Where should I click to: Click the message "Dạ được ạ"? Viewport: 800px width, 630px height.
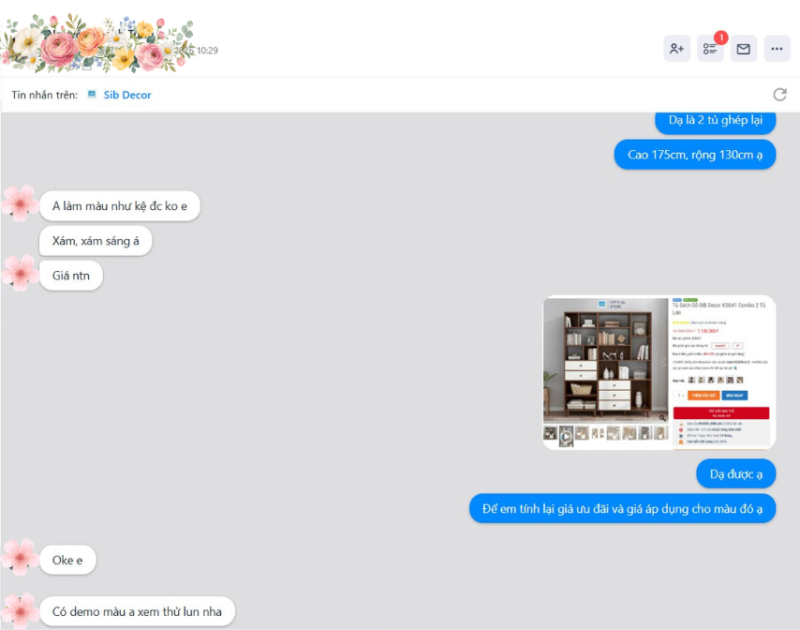tap(736, 474)
